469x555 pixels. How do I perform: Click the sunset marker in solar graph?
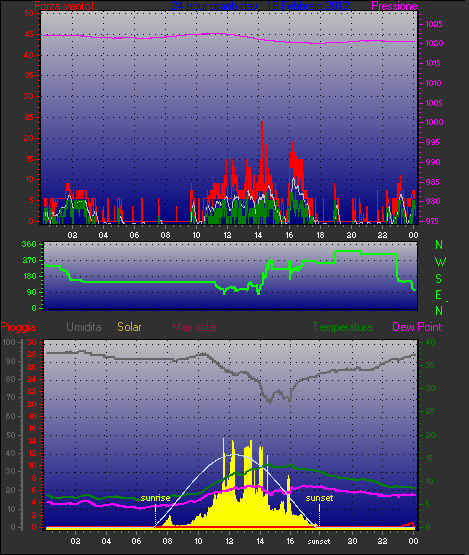[x=319, y=498]
